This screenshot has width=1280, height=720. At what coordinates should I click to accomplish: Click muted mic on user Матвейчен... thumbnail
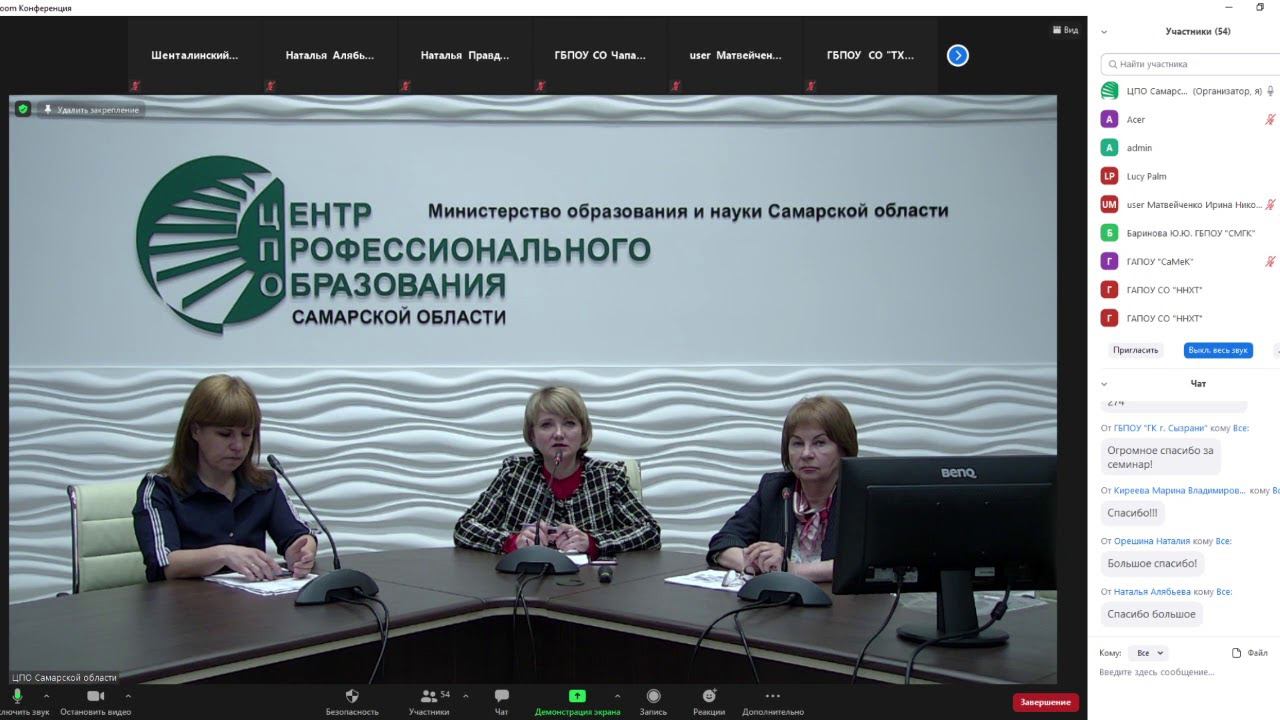pyautogui.click(x=675, y=86)
